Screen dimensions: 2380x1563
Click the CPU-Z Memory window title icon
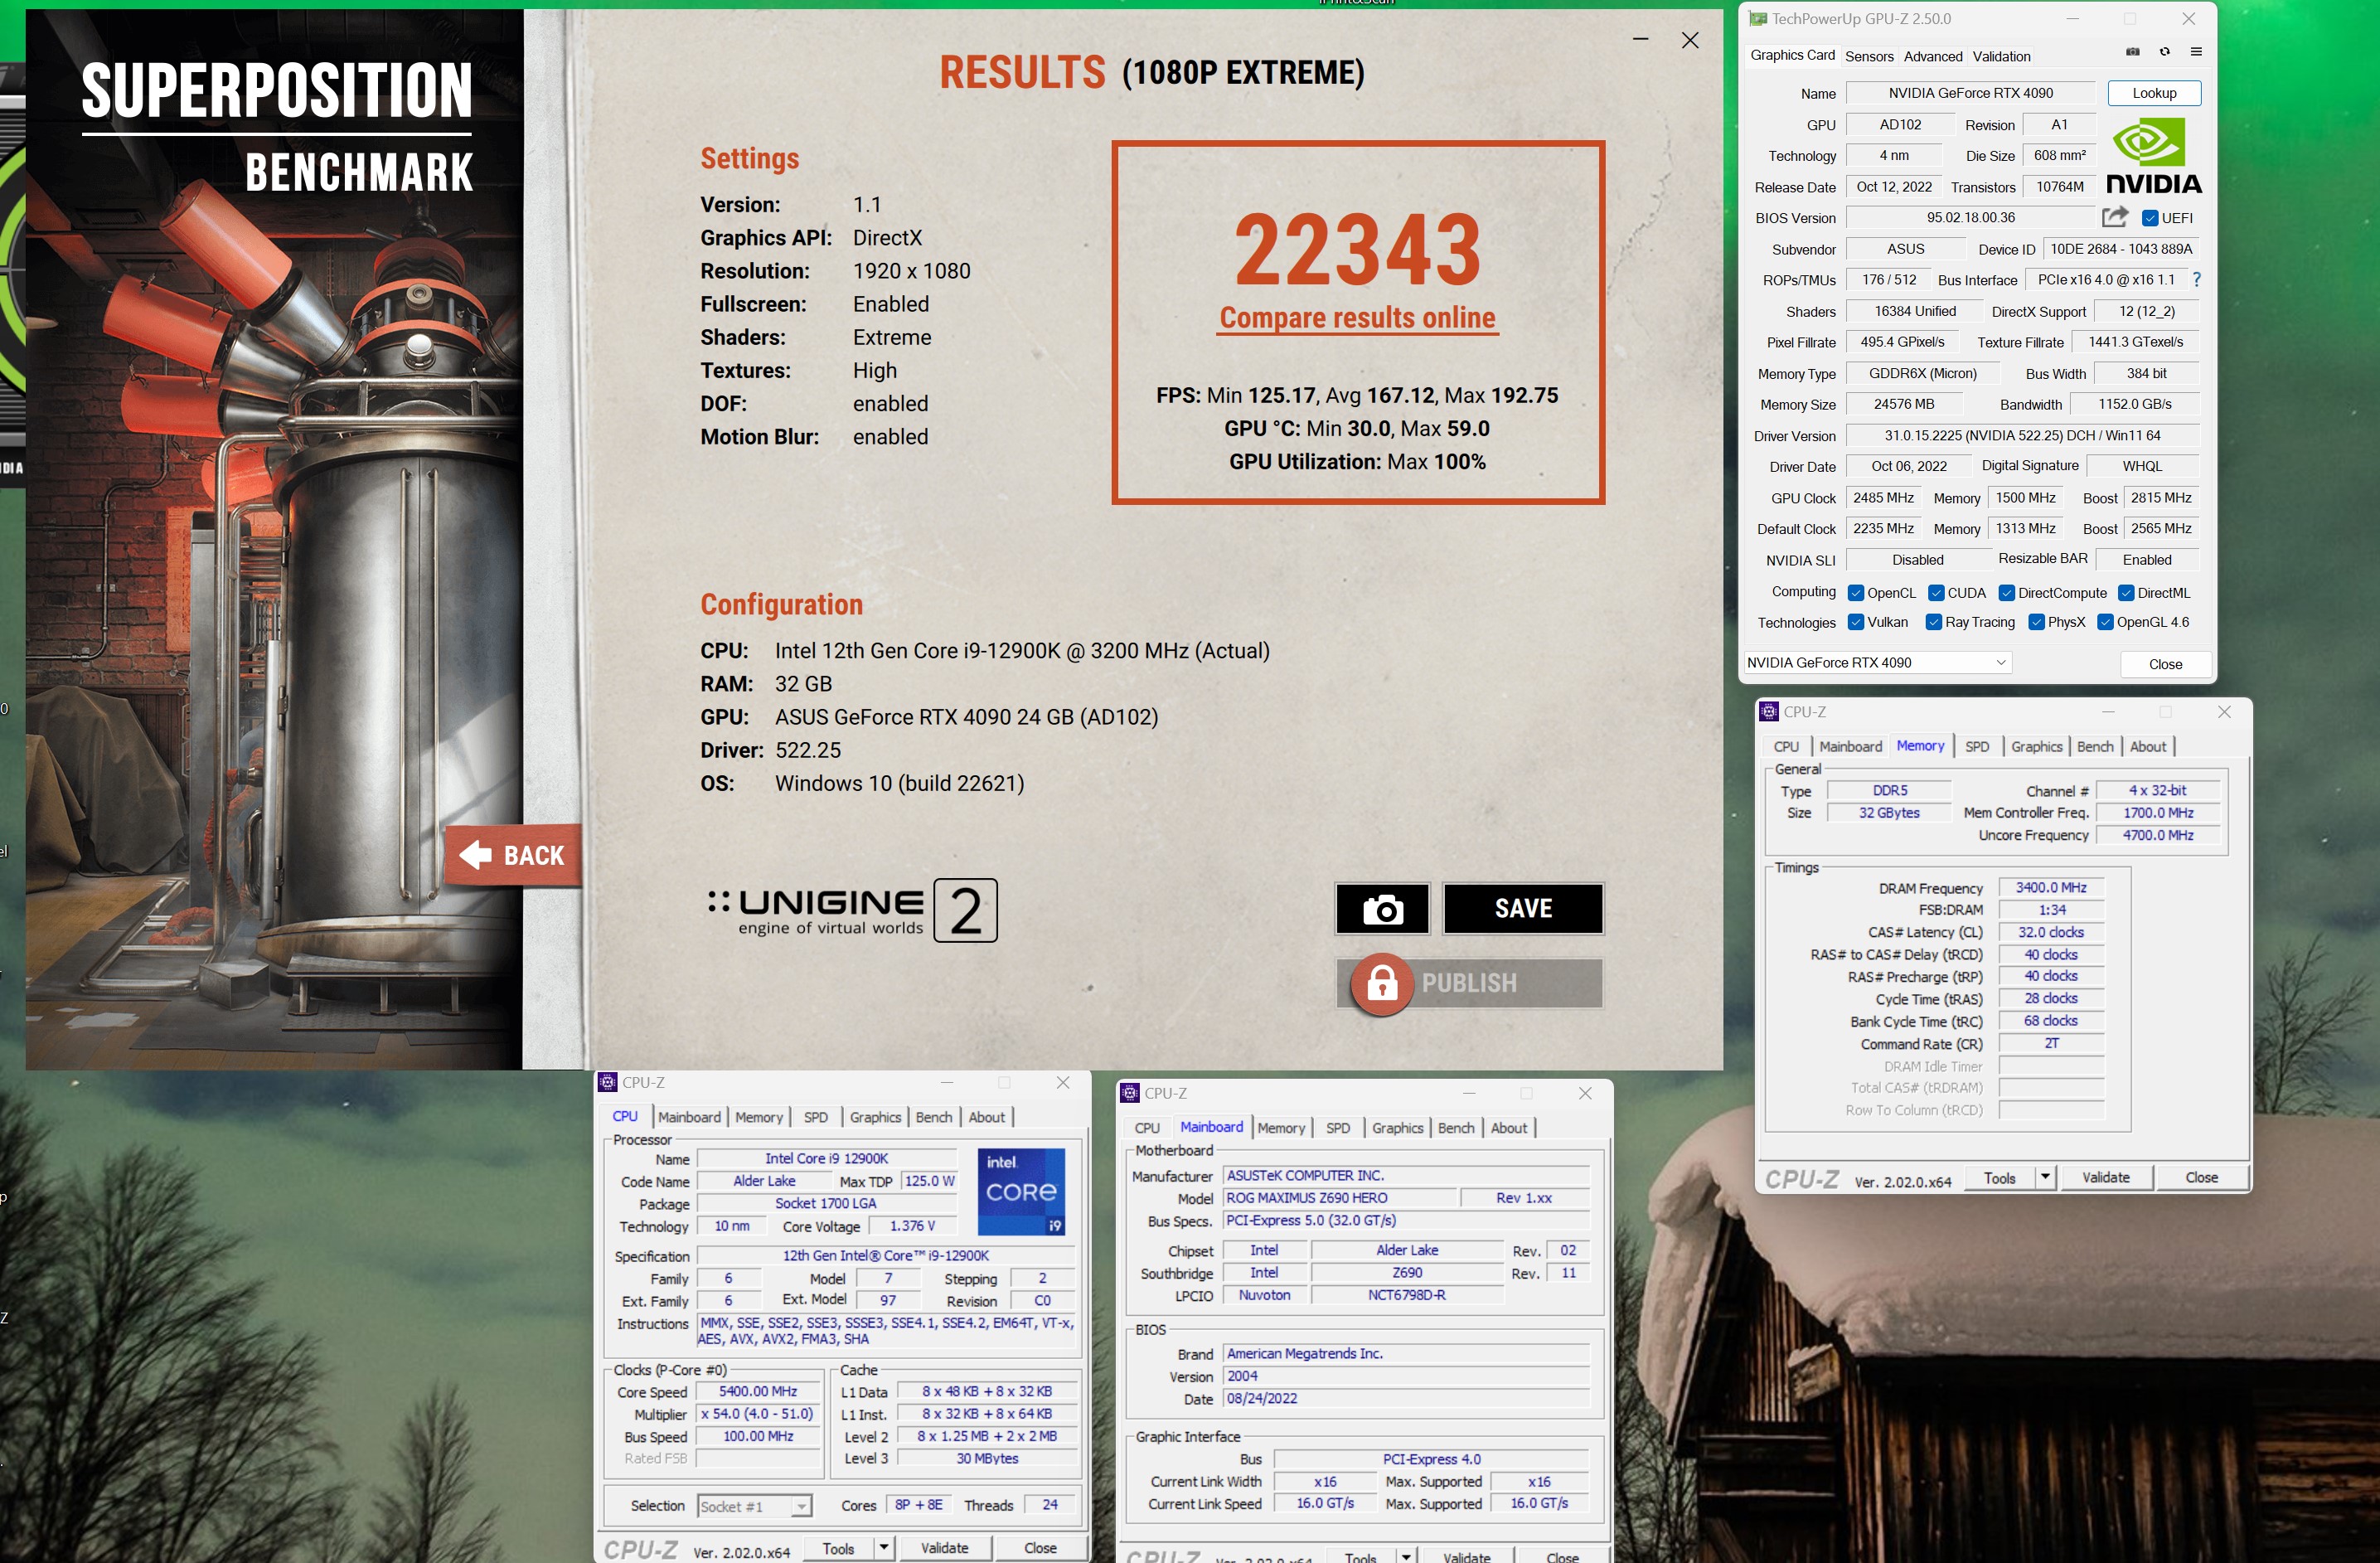1769,712
